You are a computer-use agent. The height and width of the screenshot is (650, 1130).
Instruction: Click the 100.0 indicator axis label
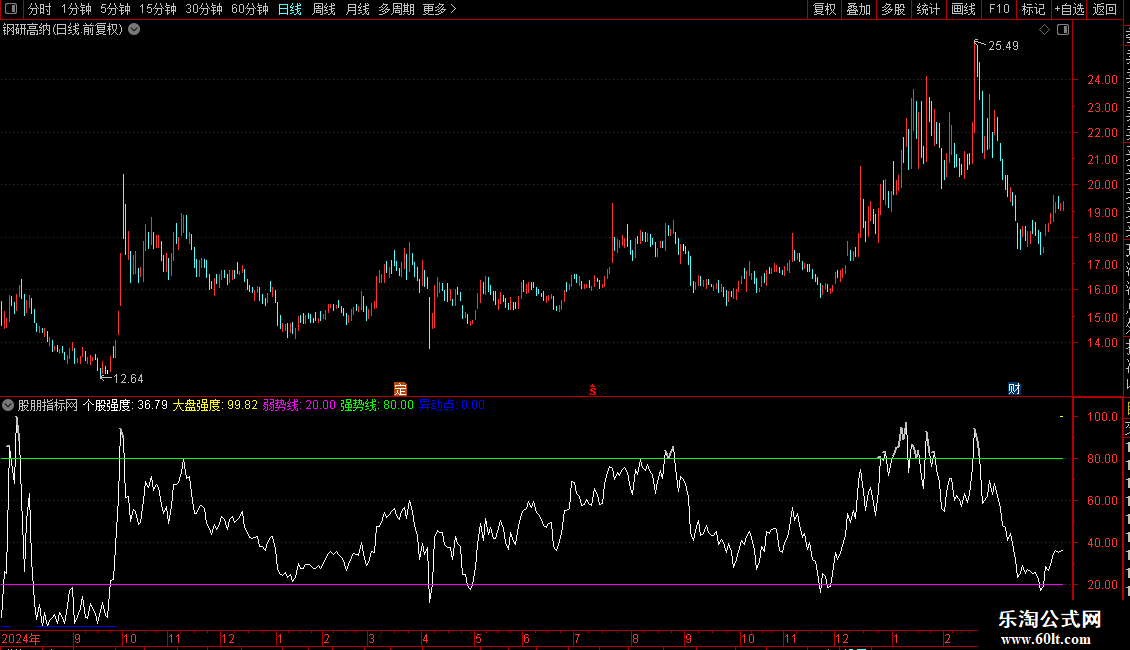[1103, 417]
